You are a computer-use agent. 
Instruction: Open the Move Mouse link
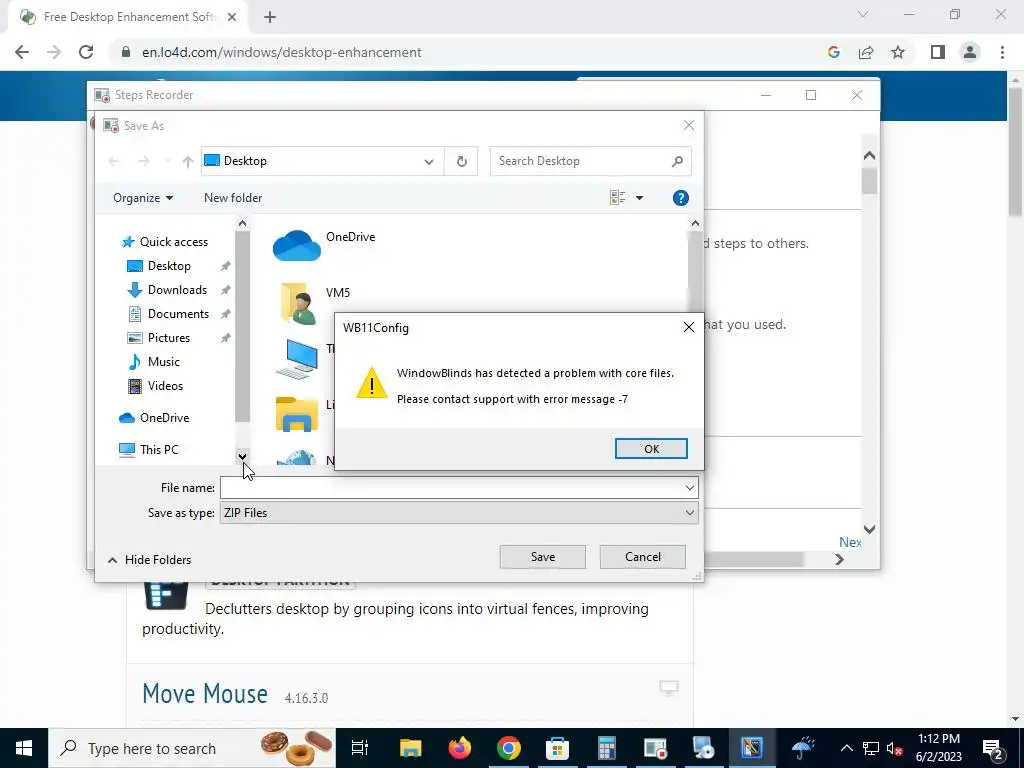[205, 694]
